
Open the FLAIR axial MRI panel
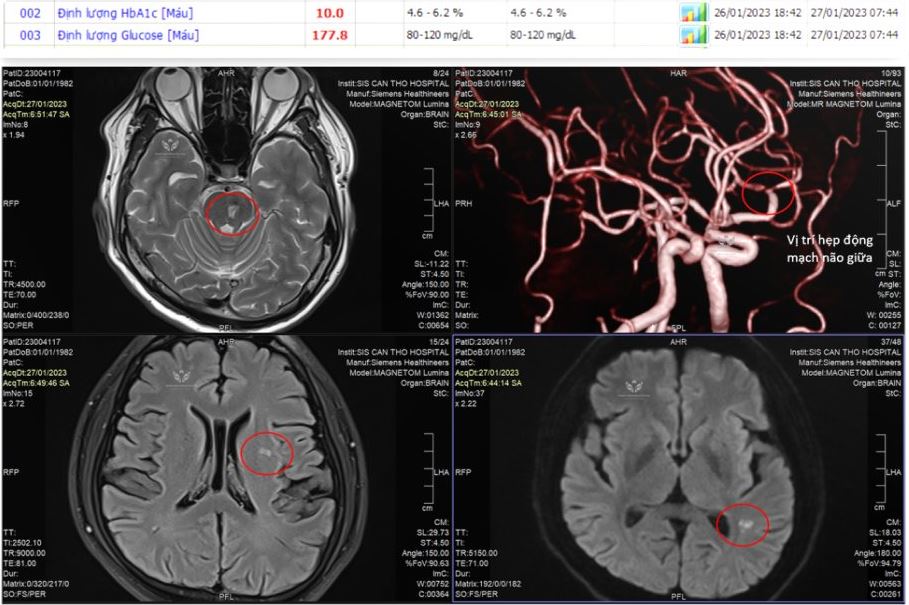[x=226, y=470]
